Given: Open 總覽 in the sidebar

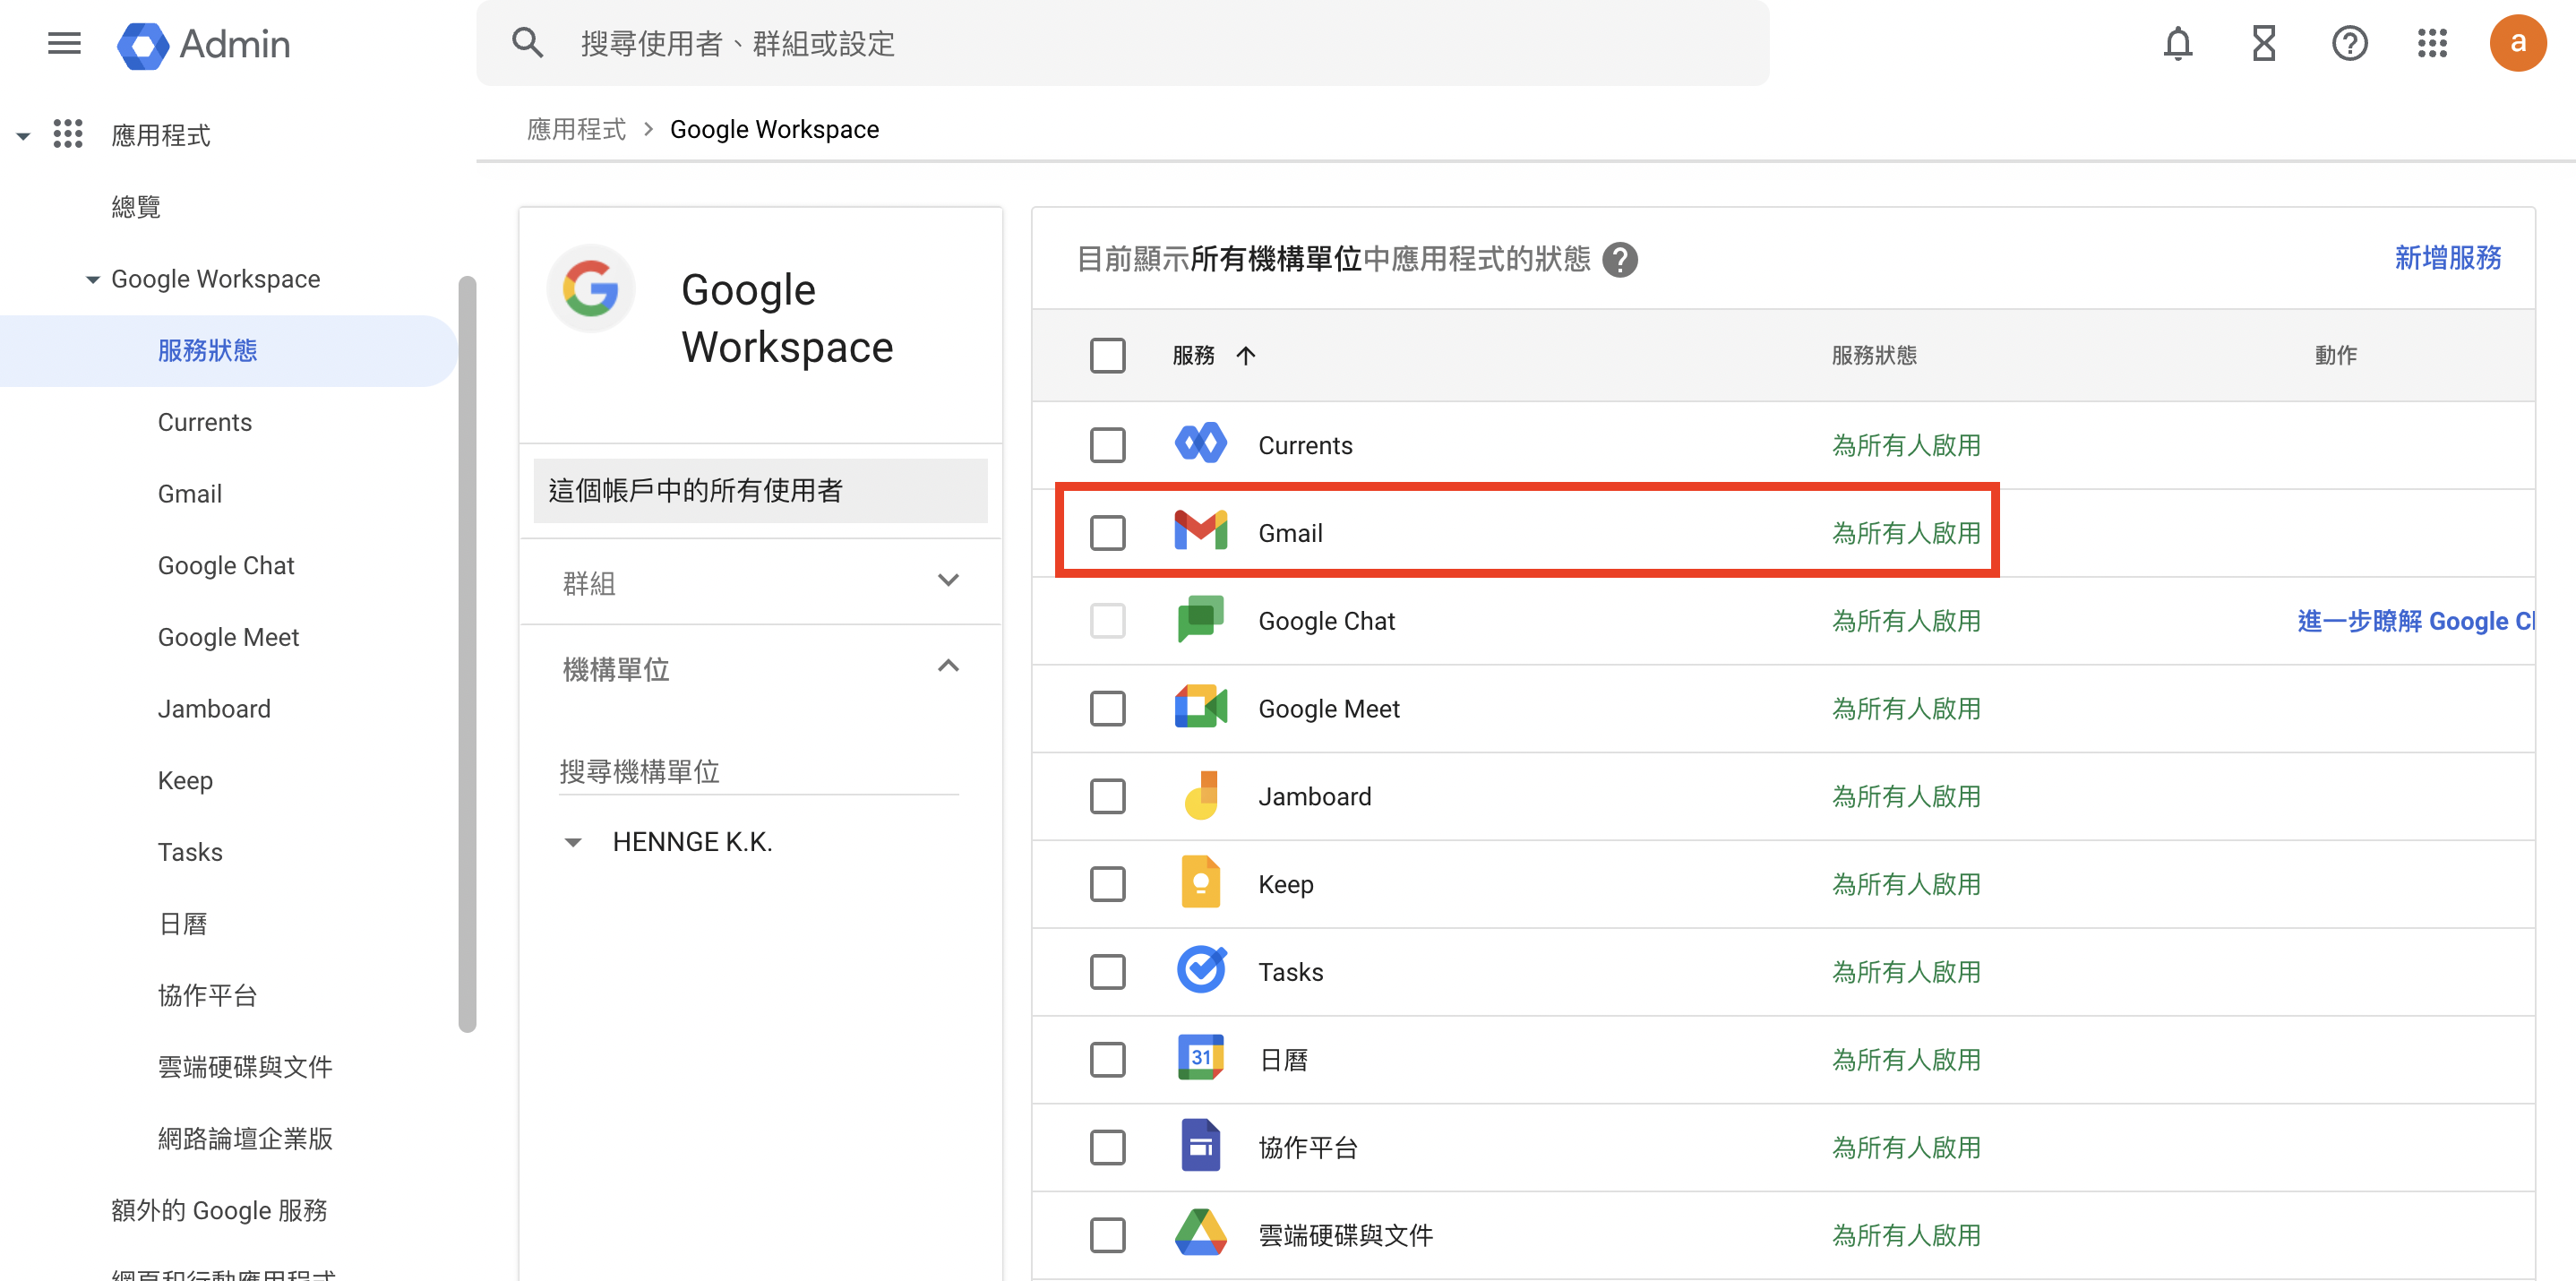Looking at the screenshot, I should tap(136, 207).
